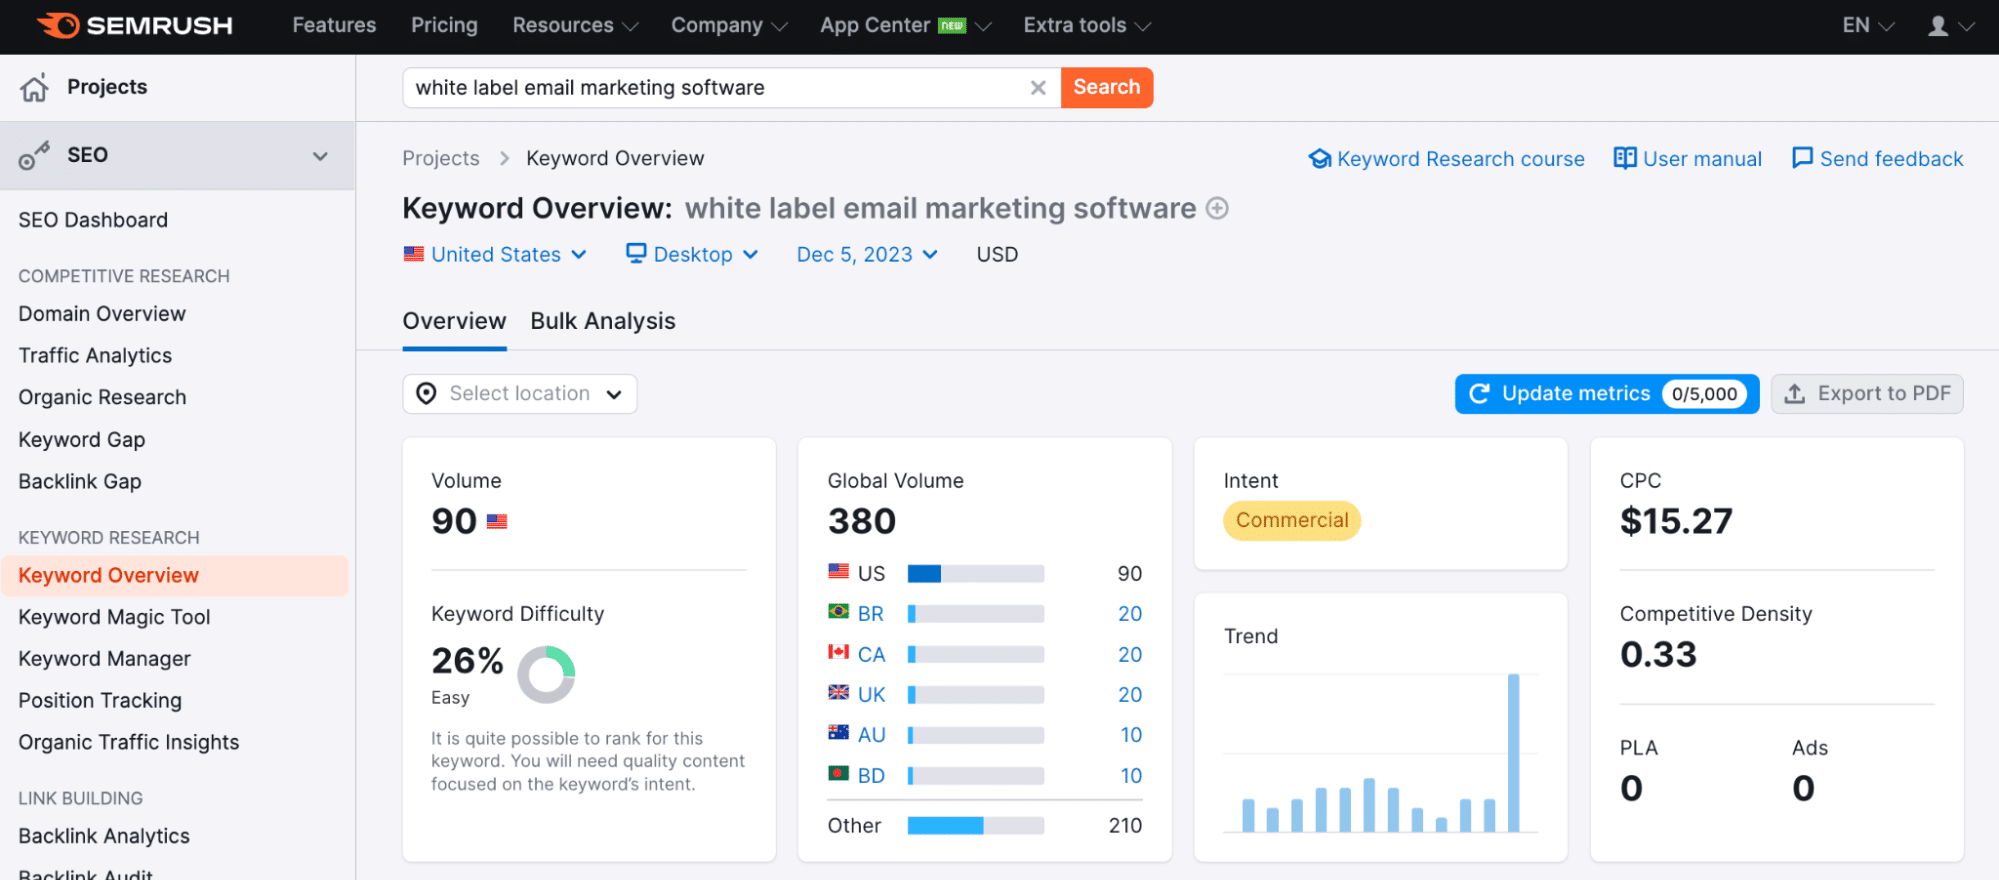The image size is (1999, 881).
Task: Open Organic Research in sidebar
Action: point(102,398)
